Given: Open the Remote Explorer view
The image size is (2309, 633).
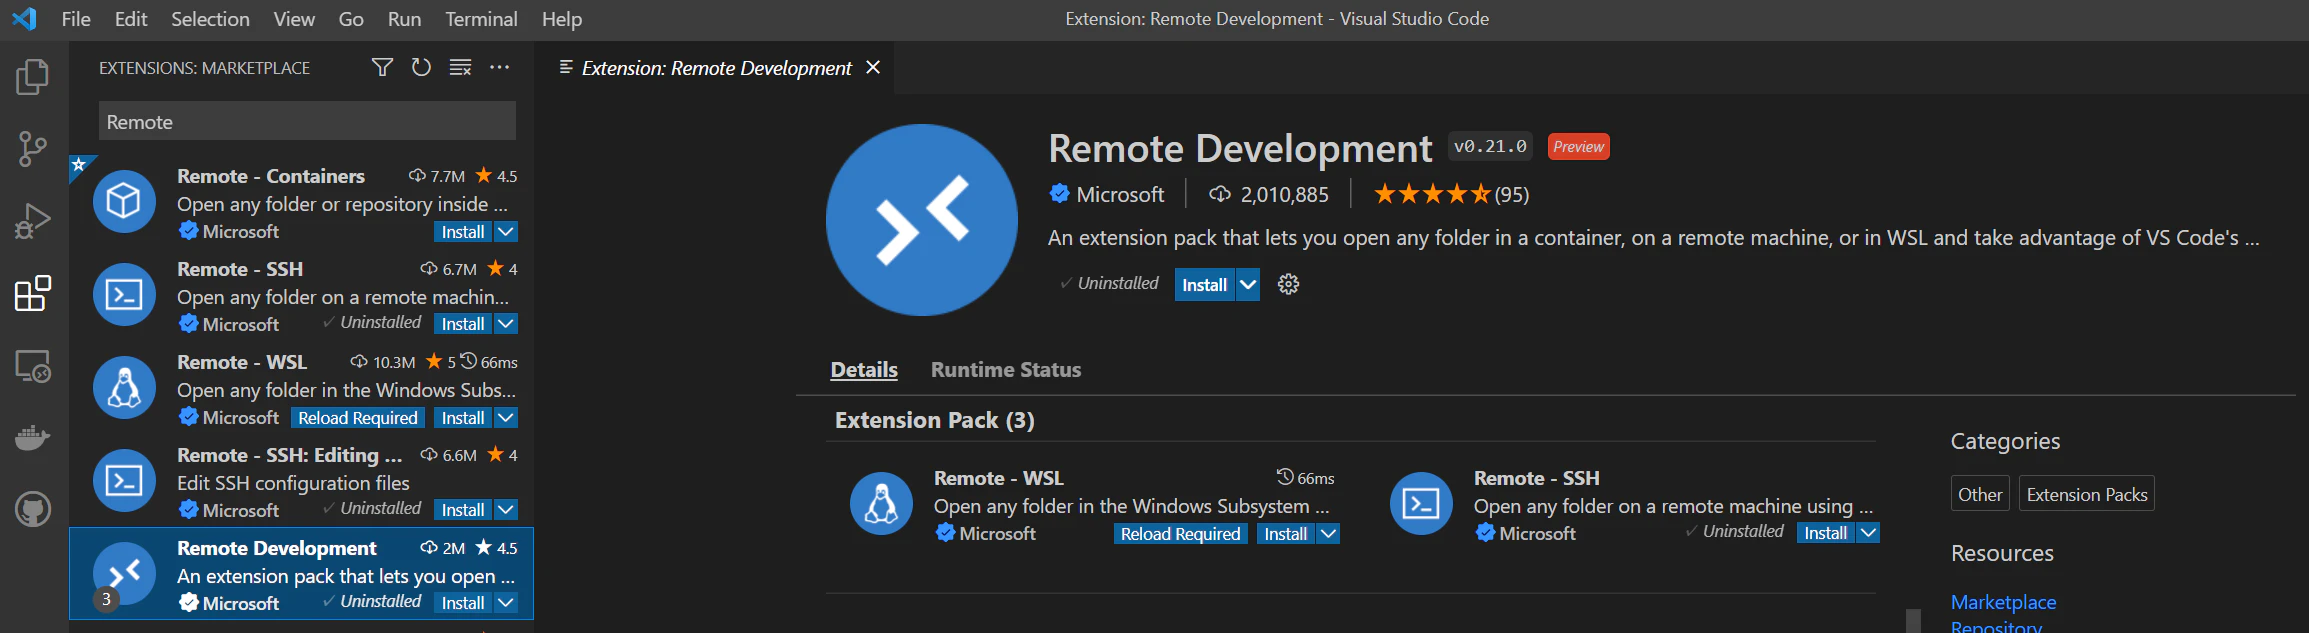Looking at the screenshot, I should click(x=33, y=366).
